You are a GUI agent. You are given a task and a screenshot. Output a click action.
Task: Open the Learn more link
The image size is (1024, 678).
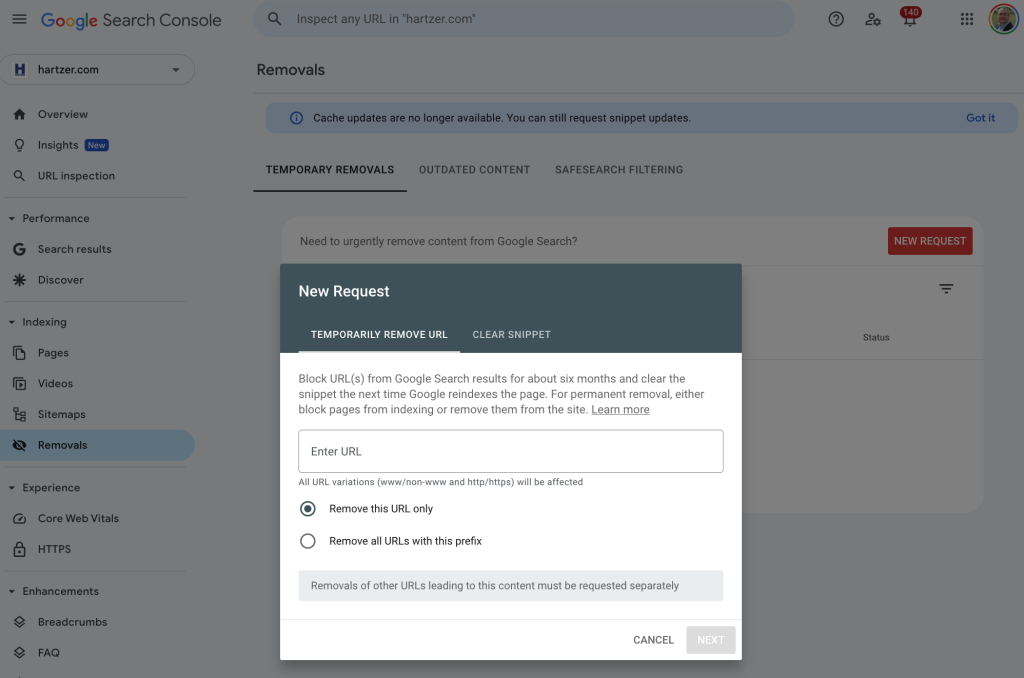620,410
